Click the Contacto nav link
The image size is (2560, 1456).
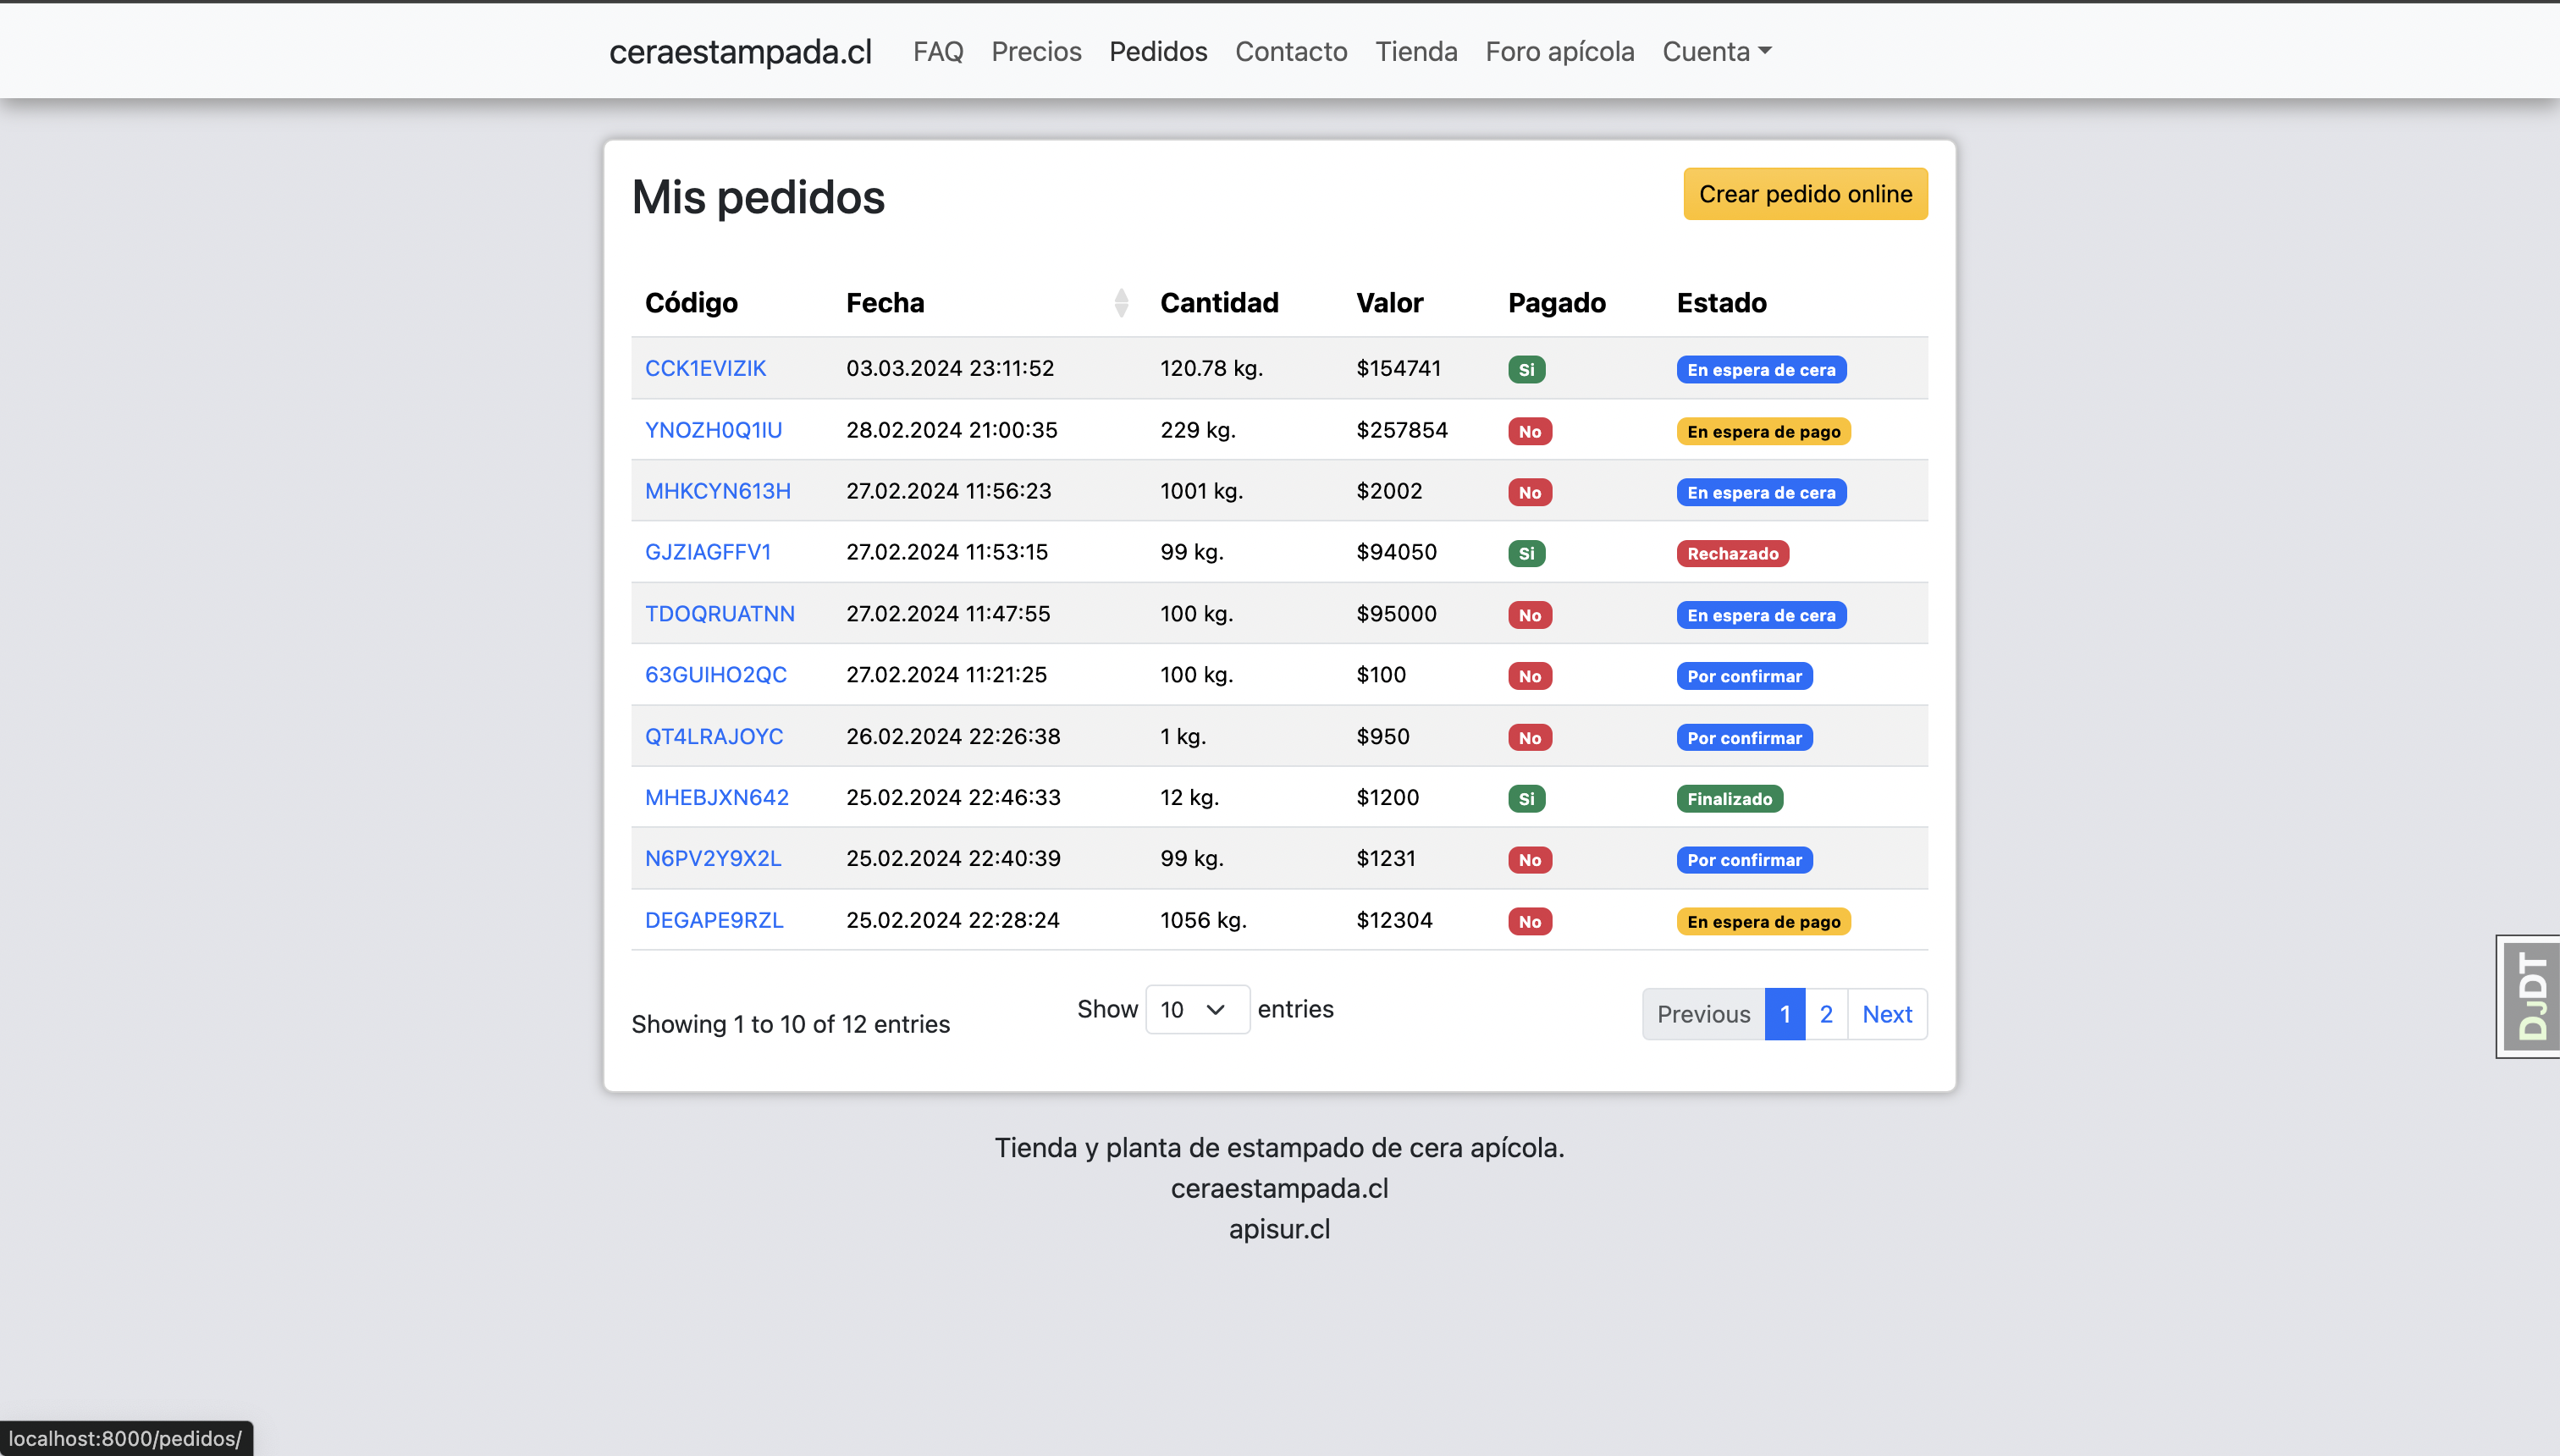[1290, 51]
